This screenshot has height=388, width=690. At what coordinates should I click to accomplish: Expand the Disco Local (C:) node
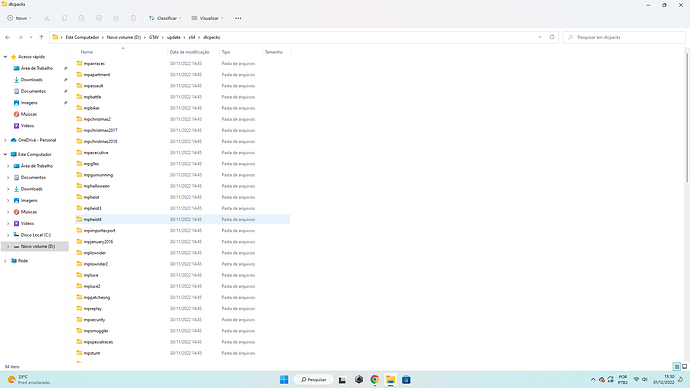click(8, 235)
